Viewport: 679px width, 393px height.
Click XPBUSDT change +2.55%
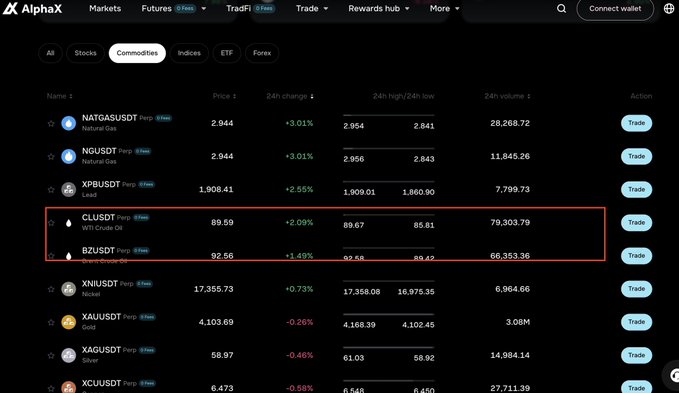coord(299,190)
